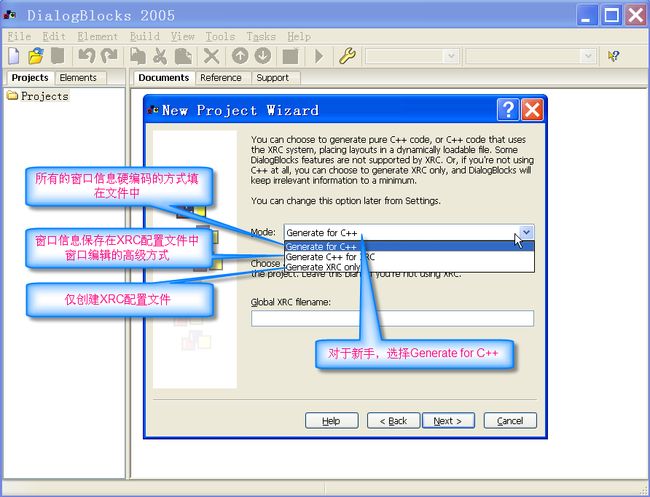Click the DialogBlocks title bar app icon
Screen dimensions: 650x497
tap(10, 15)
